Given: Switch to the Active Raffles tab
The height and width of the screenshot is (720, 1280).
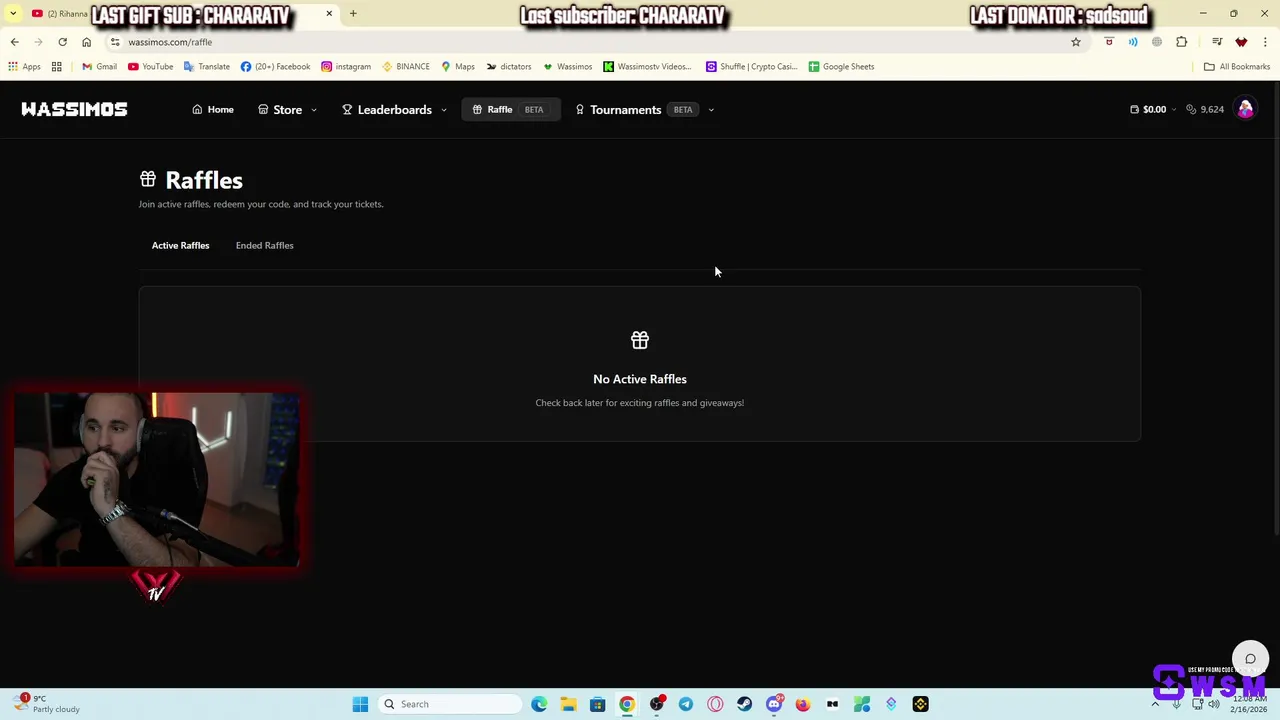Looking at the screenshot, I should pyautogui.click(x=180, y=245).
